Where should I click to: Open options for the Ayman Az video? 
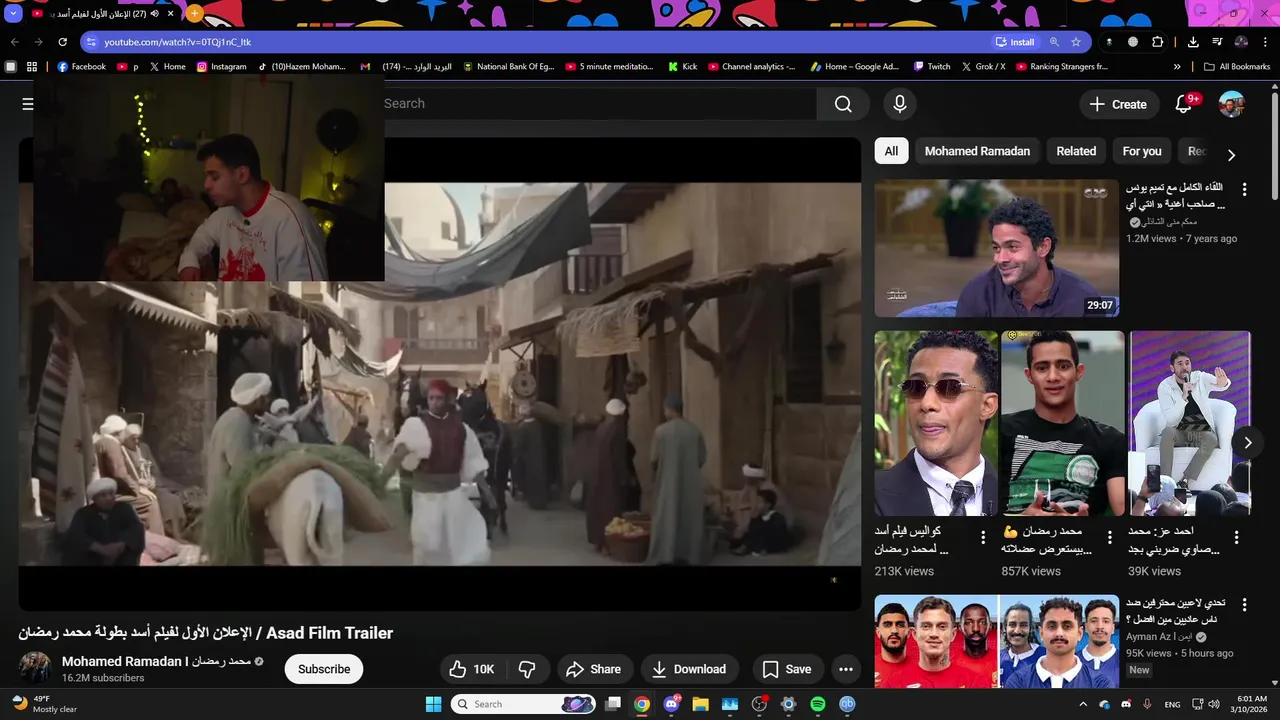(x=1244, y=605)
